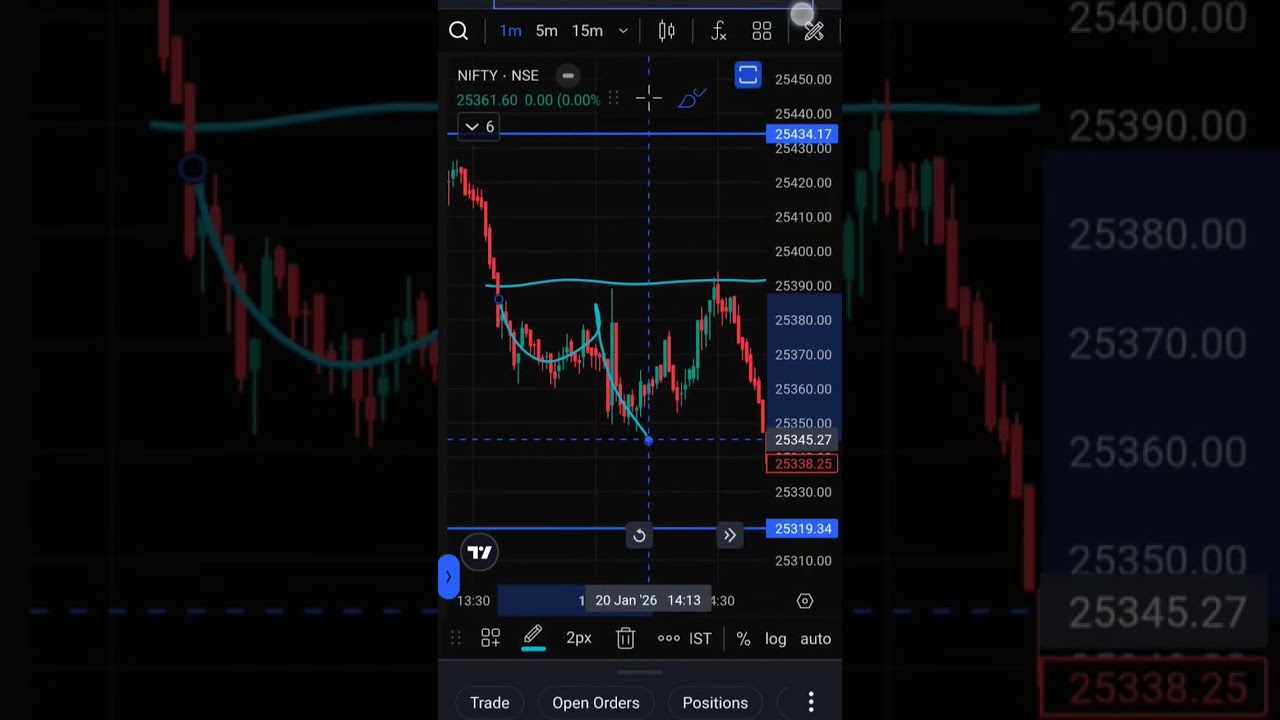The height and width of the screenshot is (720, 1280).
Task: Click the 25434.17 upper line price label
Action: (x=802, y=134)
